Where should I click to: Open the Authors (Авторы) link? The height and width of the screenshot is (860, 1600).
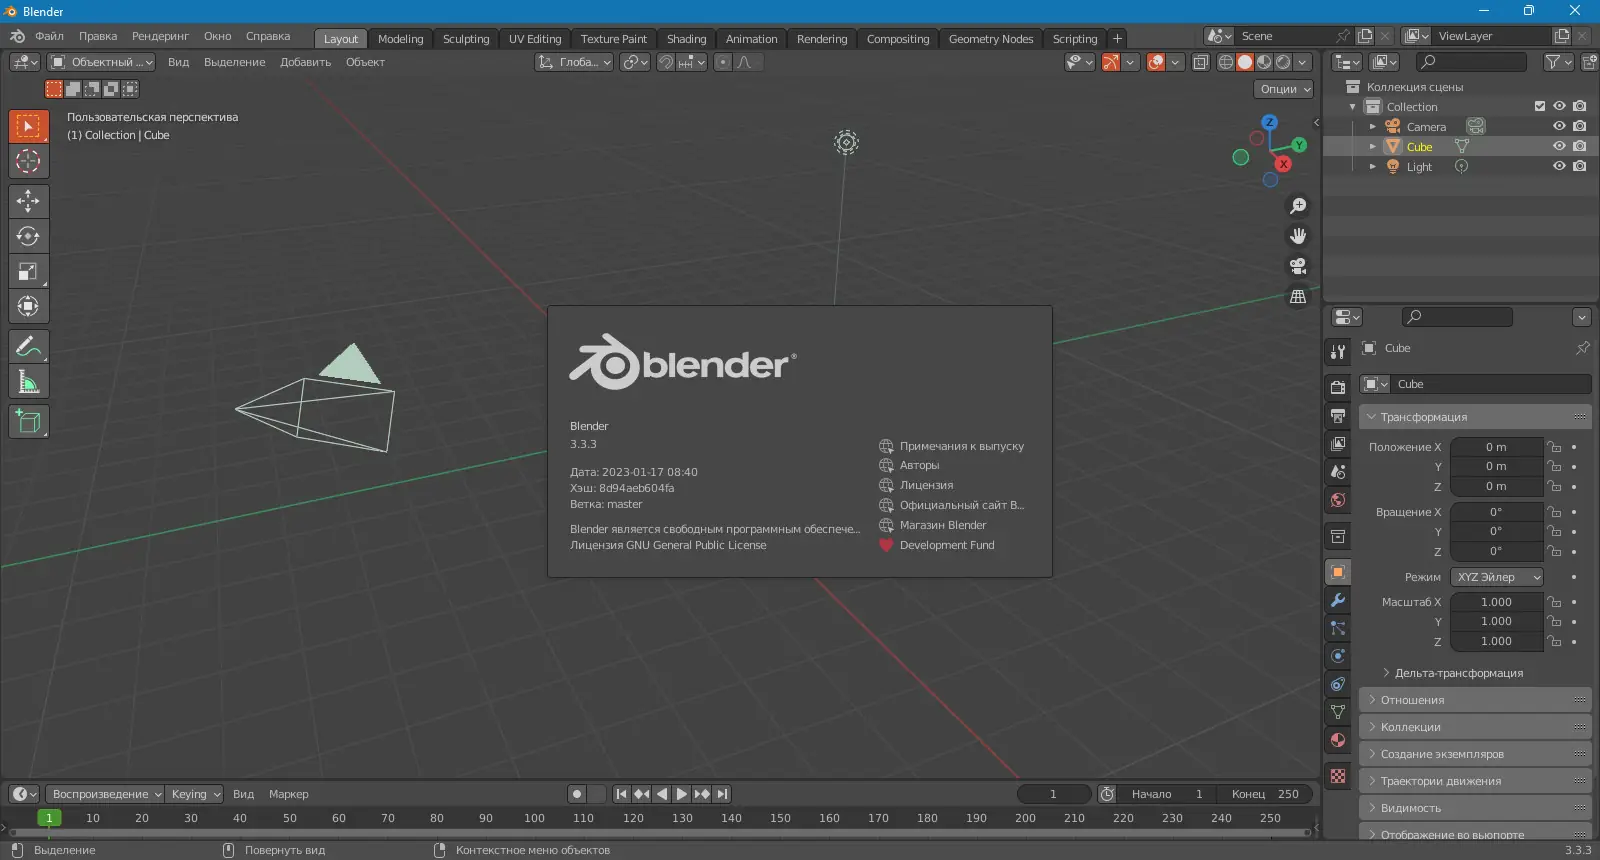(909, 465)
